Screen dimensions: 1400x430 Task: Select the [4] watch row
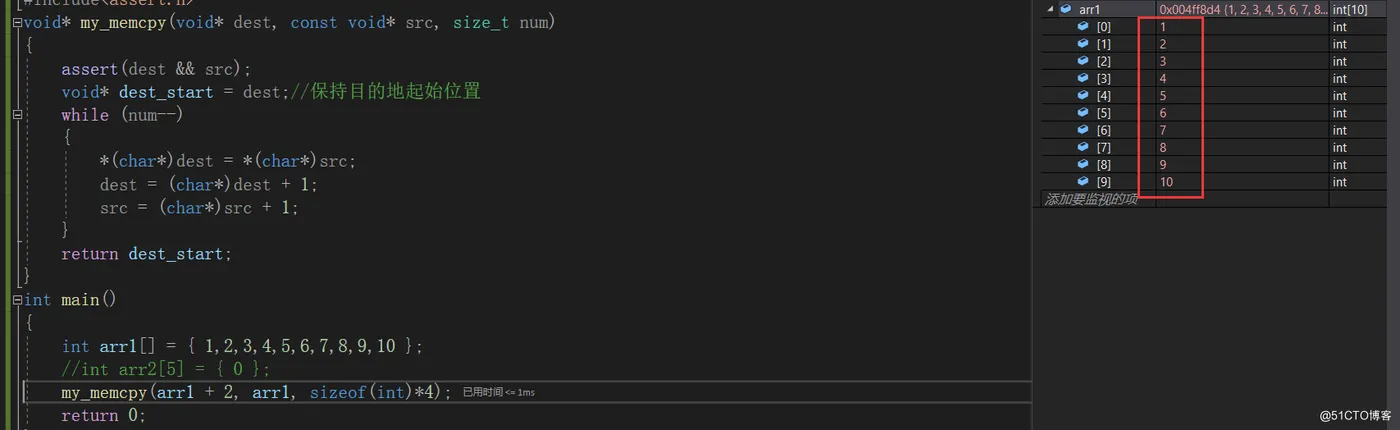point(1216,96)
